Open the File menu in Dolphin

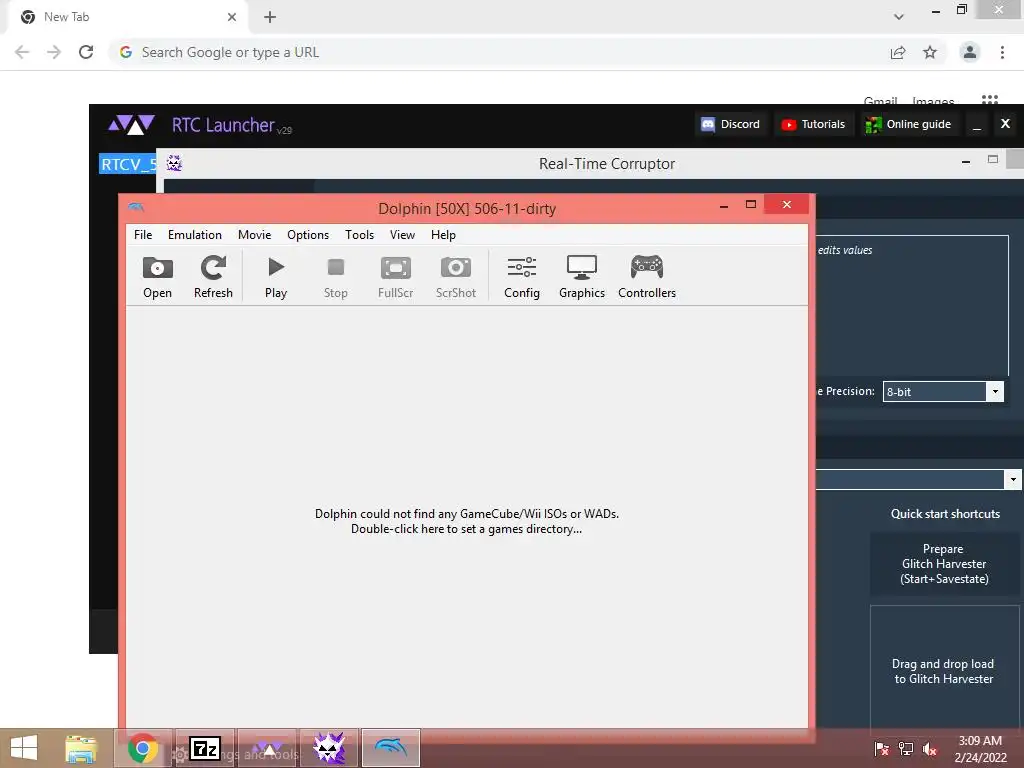[x=143, y=234]
